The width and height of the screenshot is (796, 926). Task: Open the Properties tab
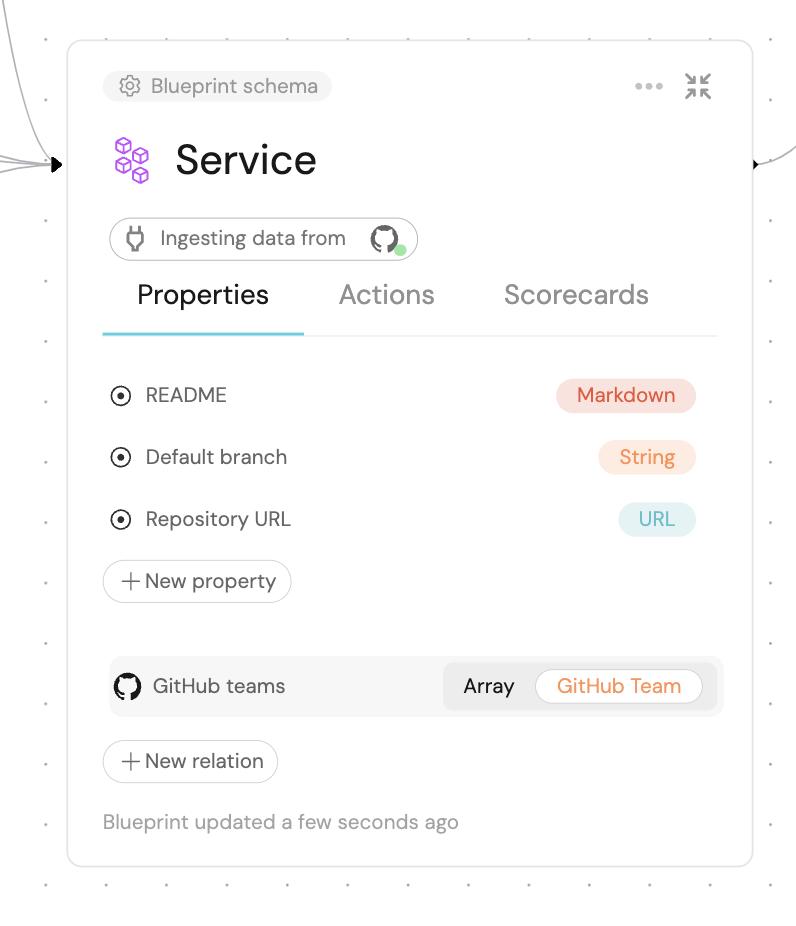point(203,295)
